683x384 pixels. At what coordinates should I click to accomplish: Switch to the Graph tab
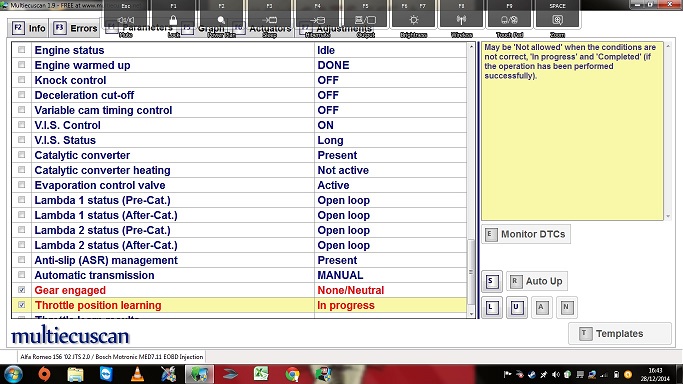204,28
